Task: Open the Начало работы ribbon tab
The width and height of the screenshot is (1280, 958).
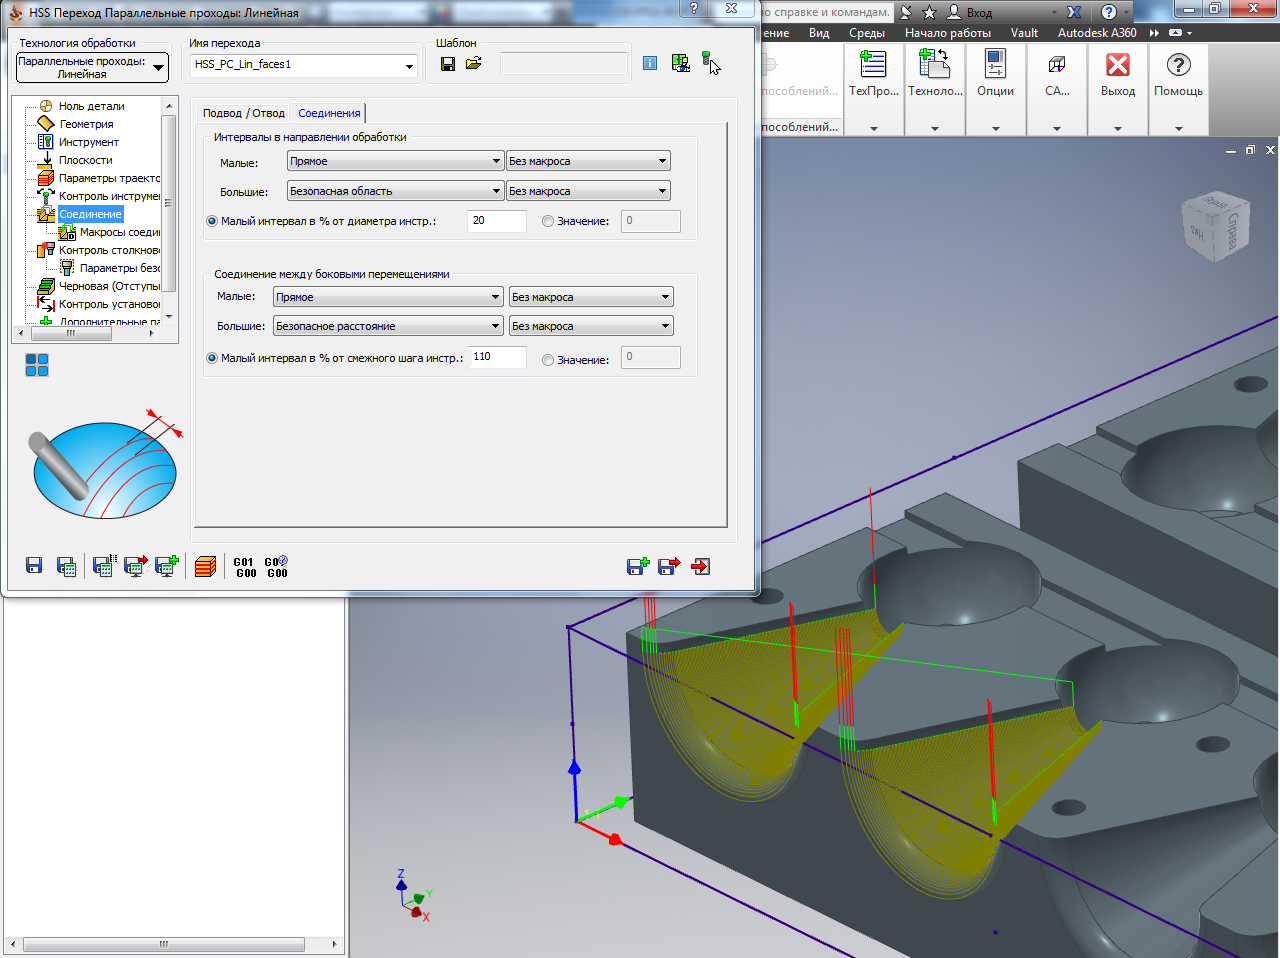Action: [x=948, y=33]
